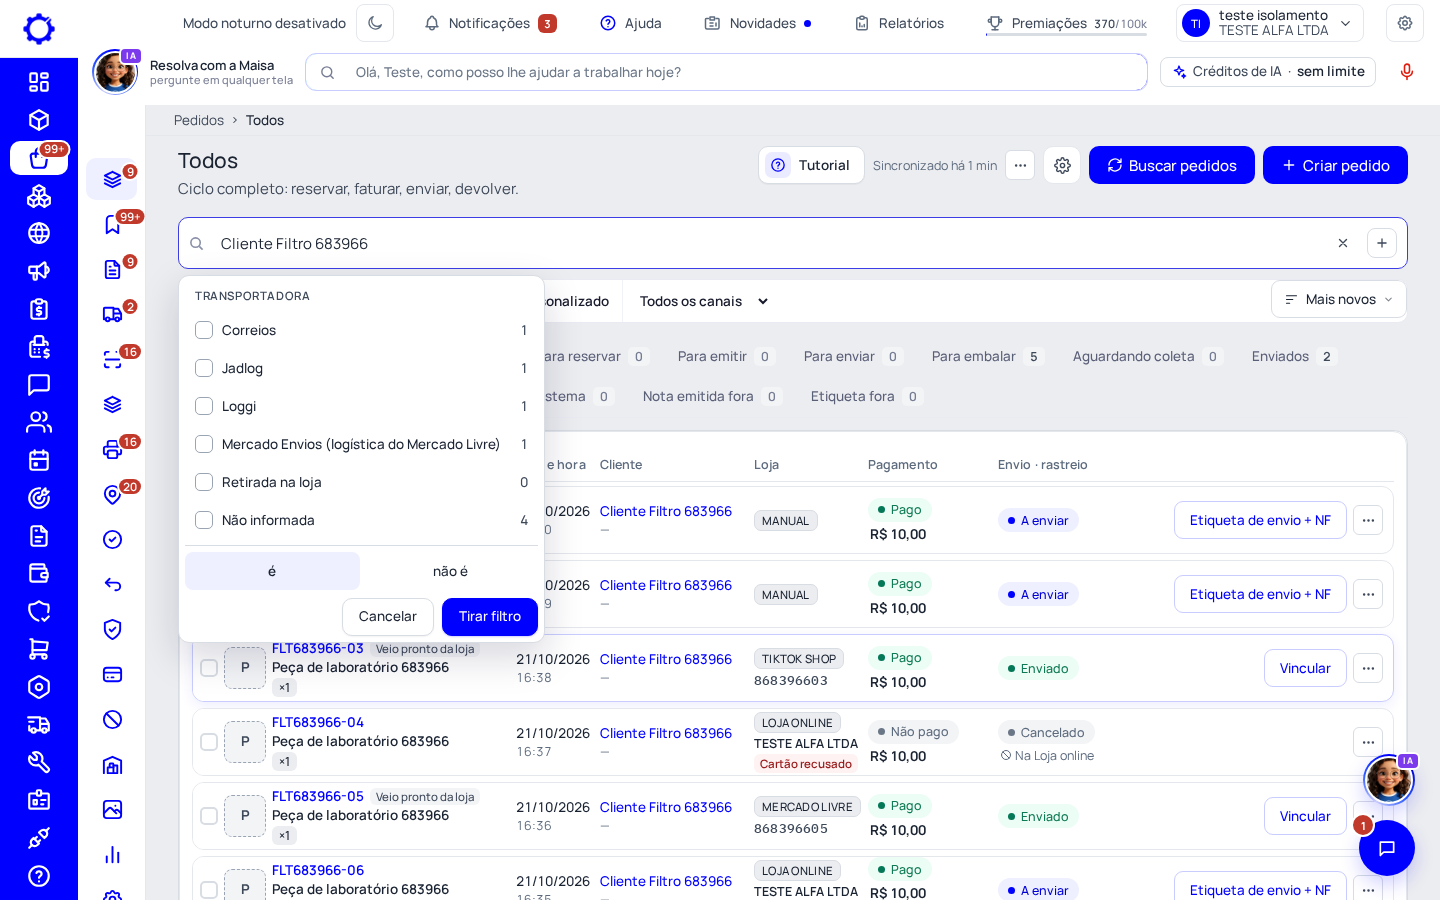Open the return arrow icon in submenu
This screenshot has width=1440, height=900.
[112, 584]
